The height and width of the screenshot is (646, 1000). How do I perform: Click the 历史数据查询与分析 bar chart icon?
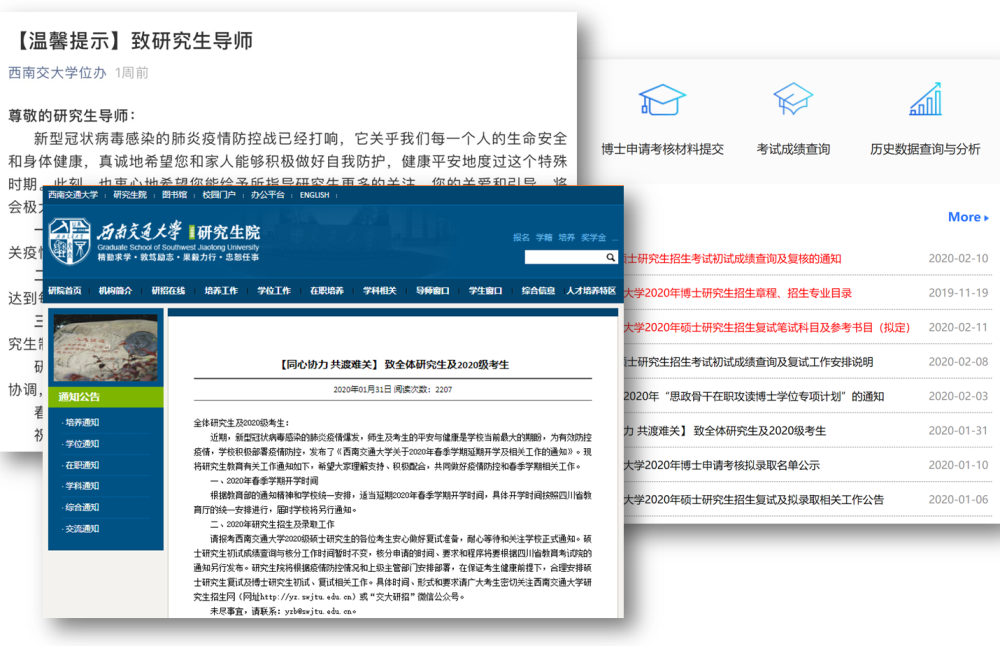click(925, 99)
